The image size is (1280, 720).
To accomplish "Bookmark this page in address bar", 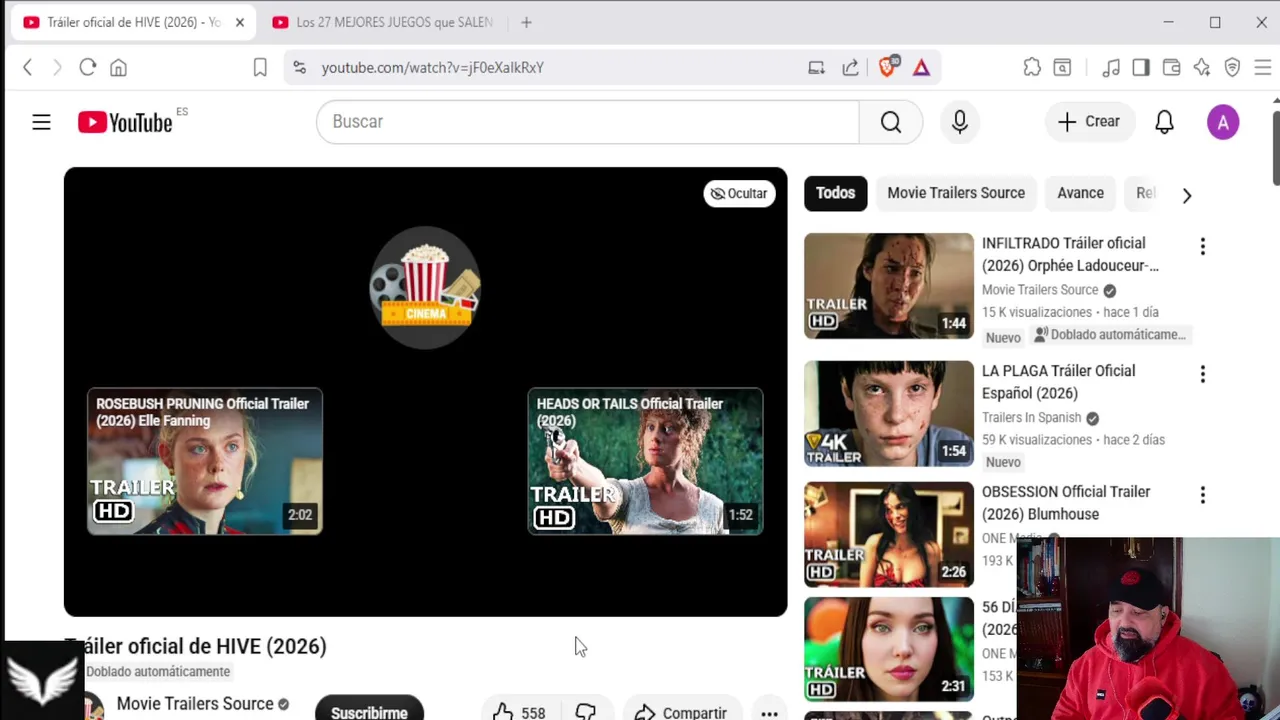I will pos(260,67).
